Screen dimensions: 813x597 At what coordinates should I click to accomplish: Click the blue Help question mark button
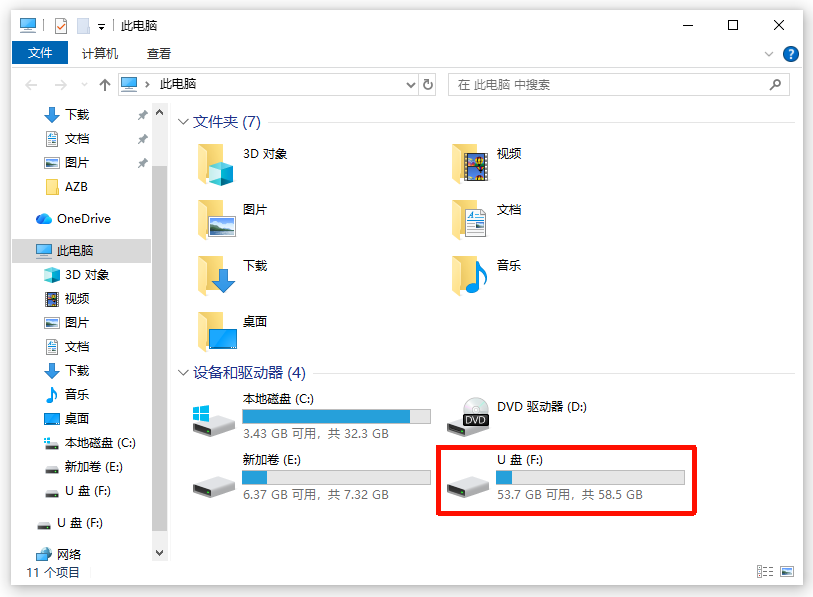point(790,54)
